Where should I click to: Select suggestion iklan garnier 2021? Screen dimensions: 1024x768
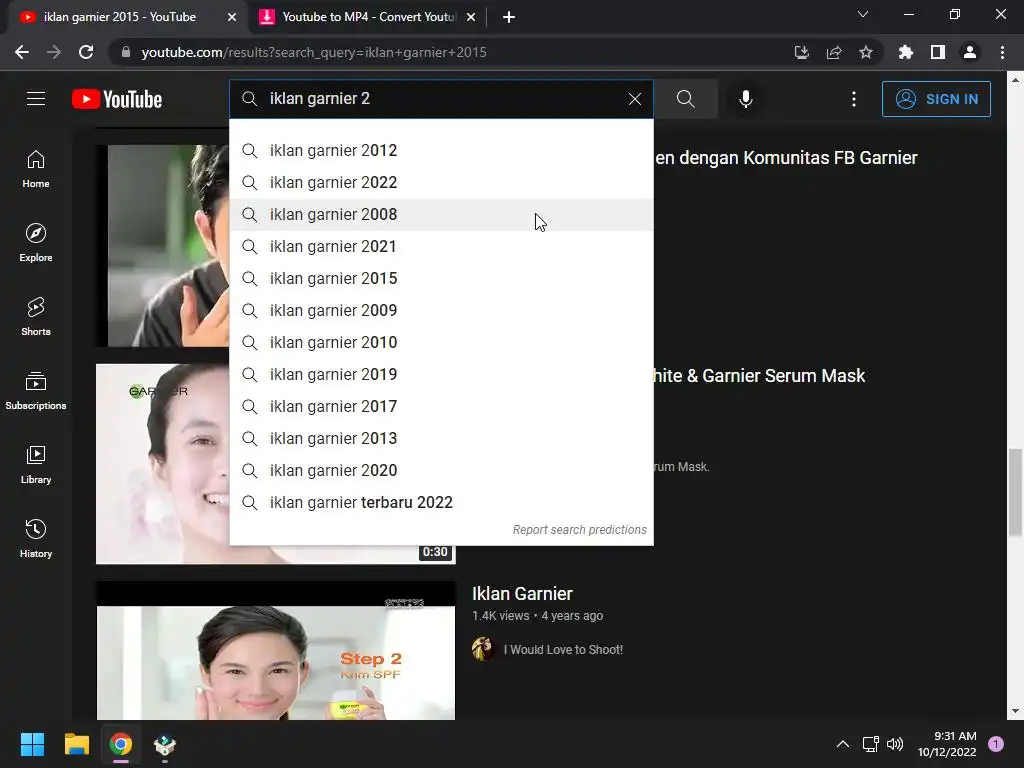tap(441, 246)
